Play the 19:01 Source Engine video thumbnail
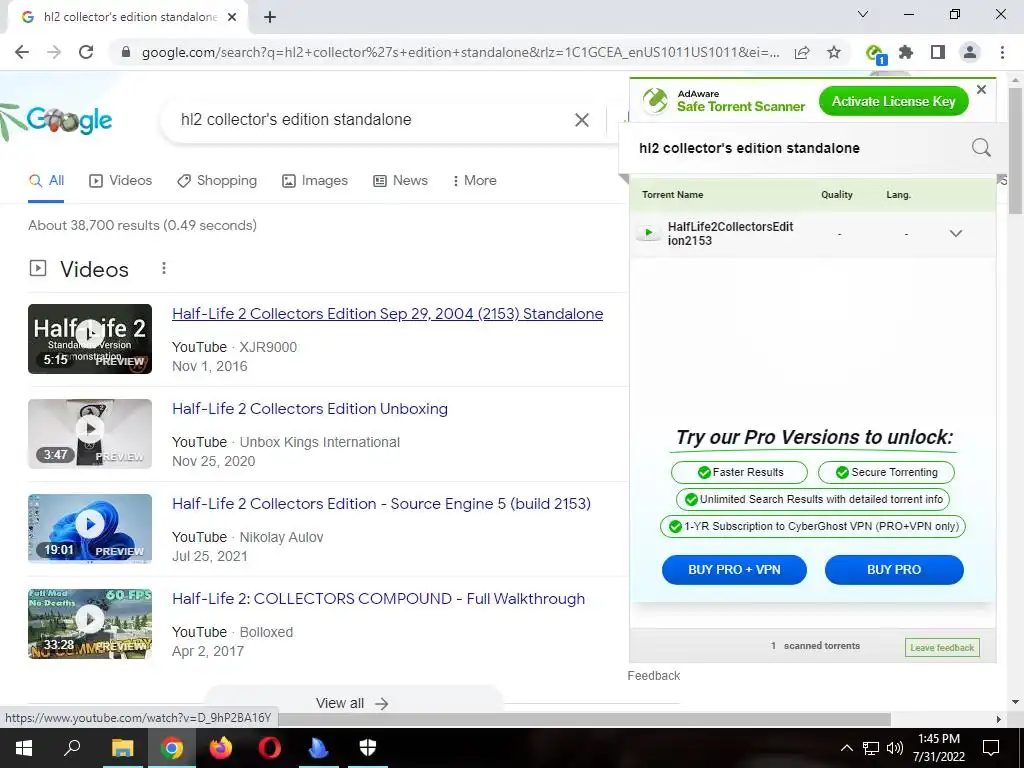Screen dimensions: 1024x768 (x=90, y=529)
